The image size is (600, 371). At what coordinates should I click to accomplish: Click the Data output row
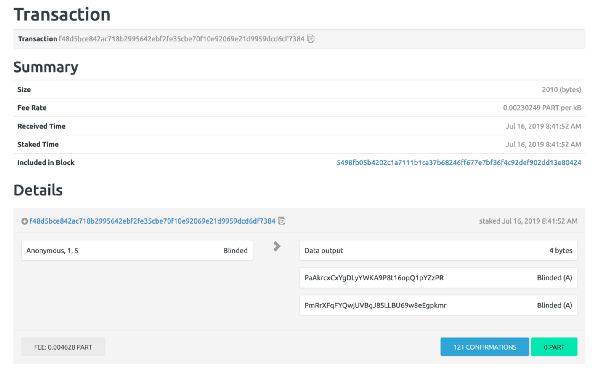438,251
